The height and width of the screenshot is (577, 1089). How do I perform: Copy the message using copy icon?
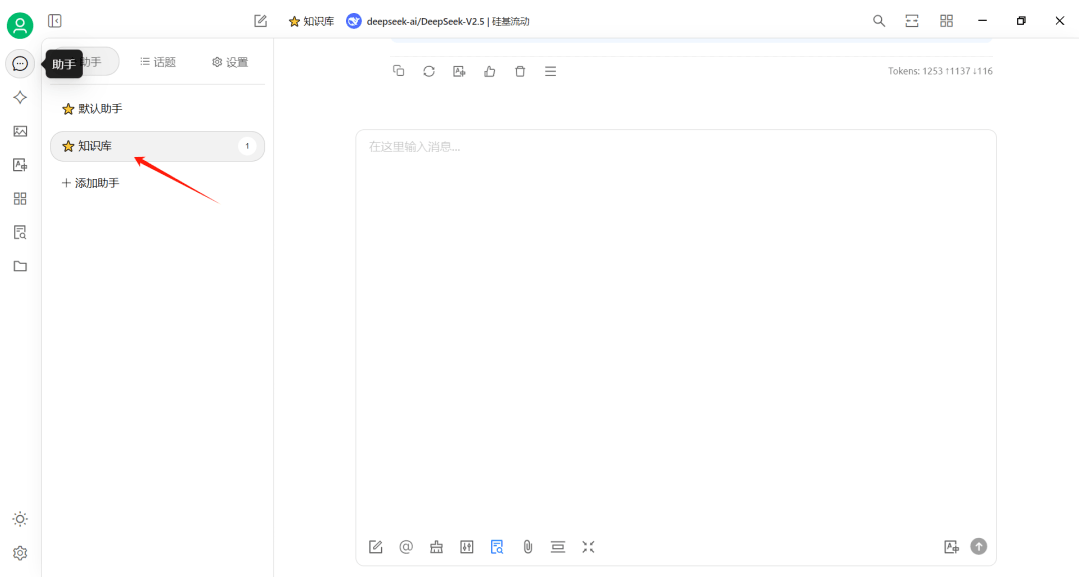pos(399,71)
